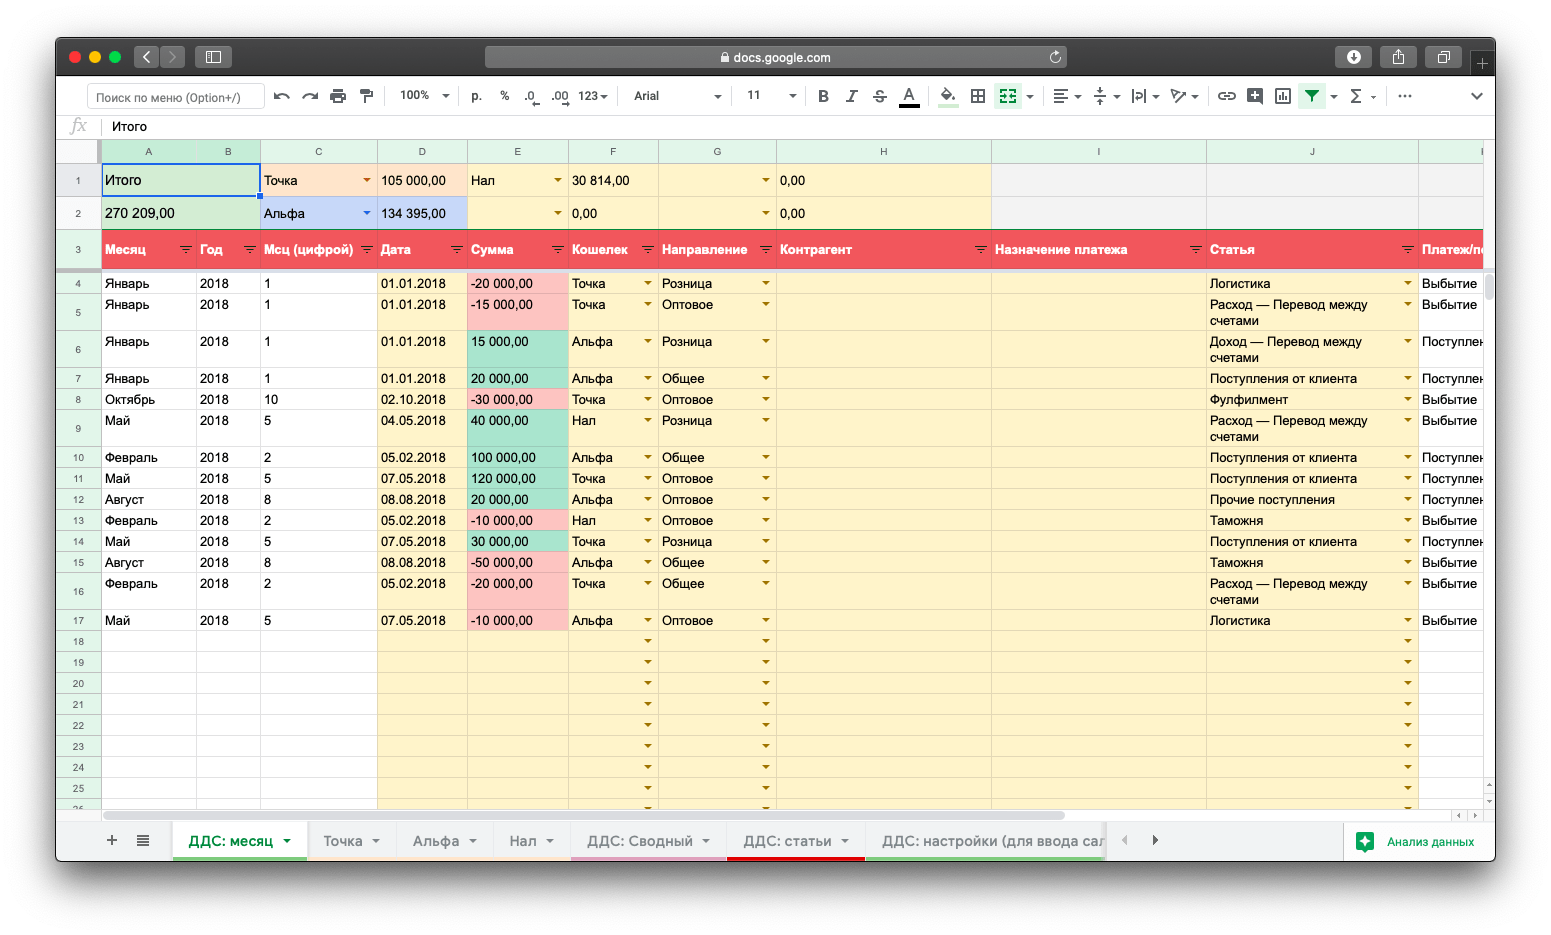The image size is (1551, 935).
Task: Toggle strikethrough formatting
Action: click(880, 96)
